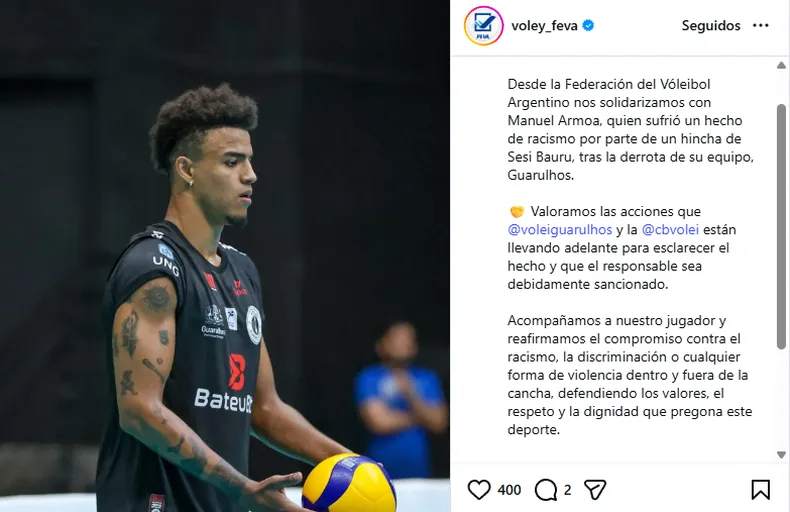Click the yellow and blue volleyball
Viewport: 790px width, 512px height.
pos(349,483)
